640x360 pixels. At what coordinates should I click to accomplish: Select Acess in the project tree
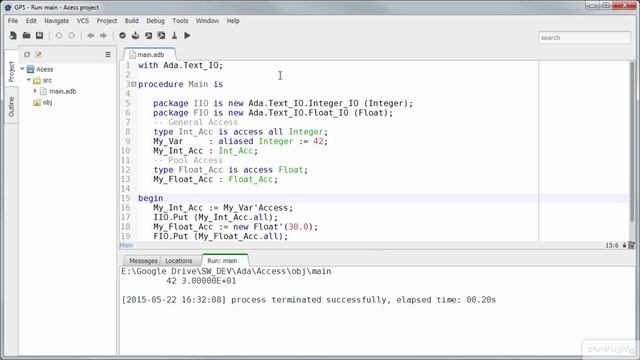click(44, 69)
